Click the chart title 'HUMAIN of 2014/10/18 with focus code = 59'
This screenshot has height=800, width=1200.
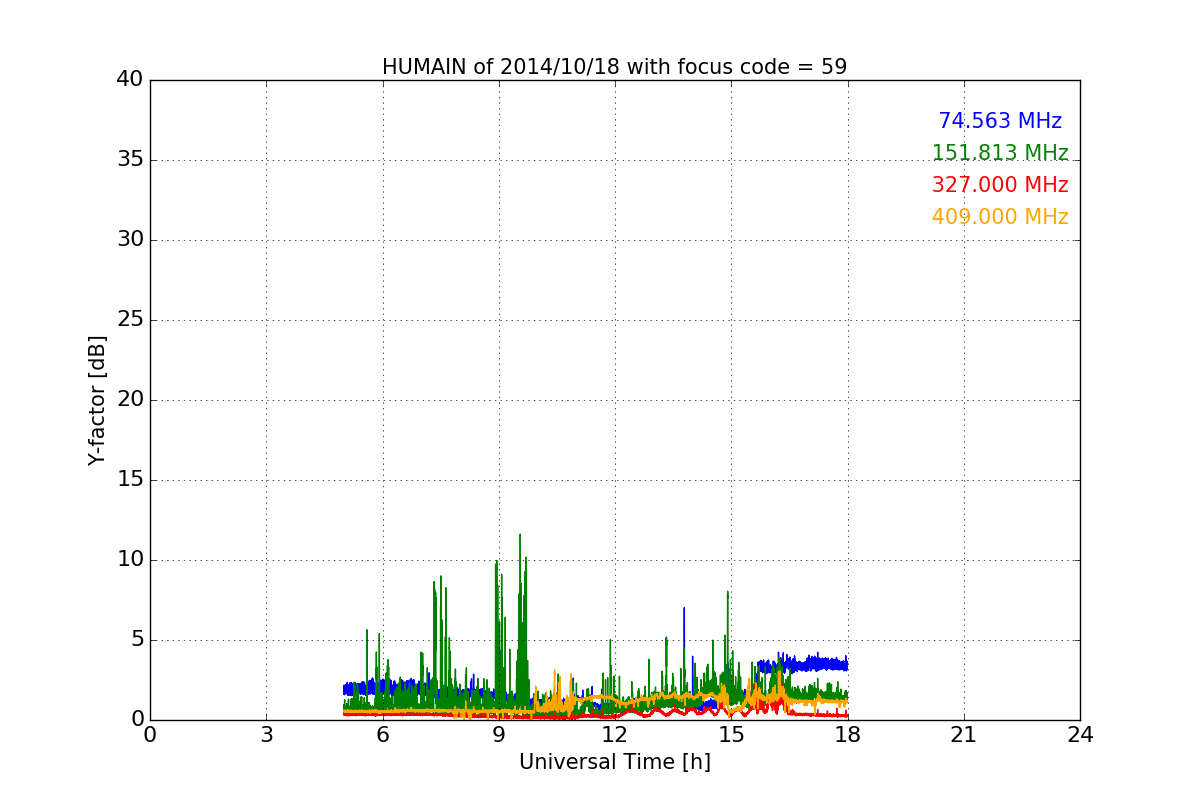614,67
